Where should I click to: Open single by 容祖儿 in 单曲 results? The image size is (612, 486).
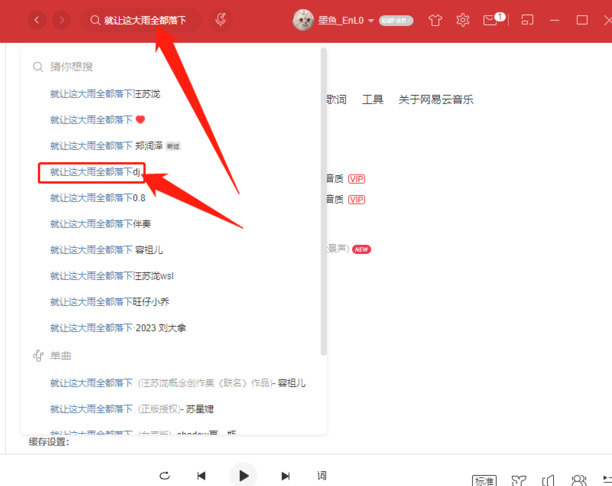[x=178, y=383]
